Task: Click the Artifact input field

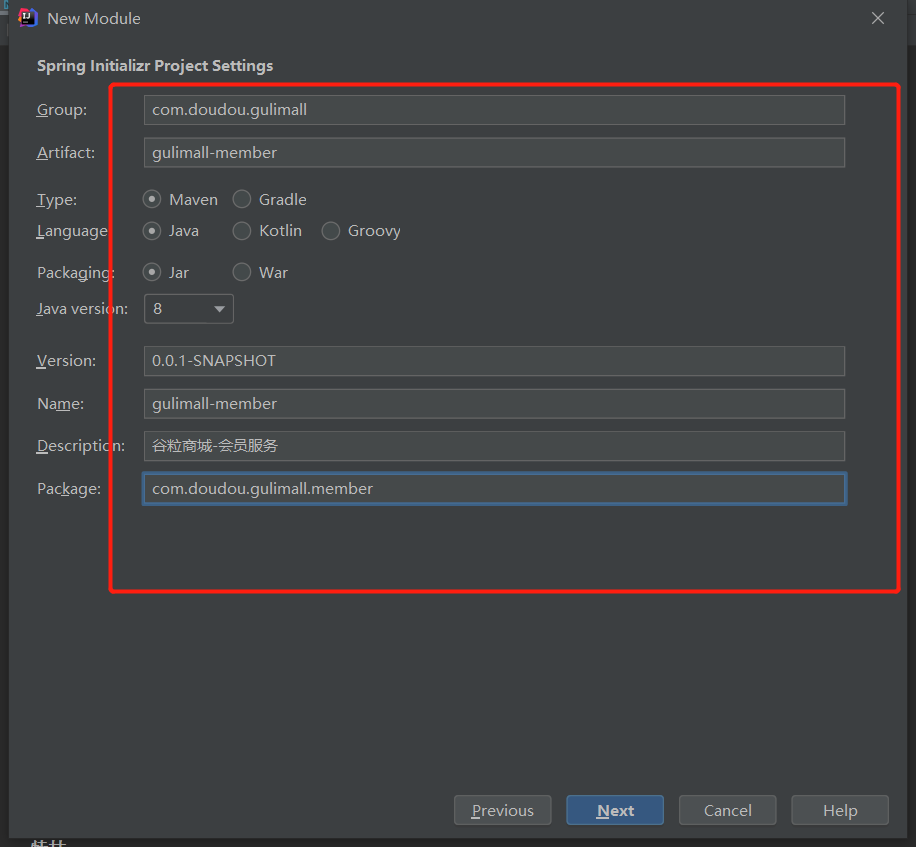Action: click(494, 152)
